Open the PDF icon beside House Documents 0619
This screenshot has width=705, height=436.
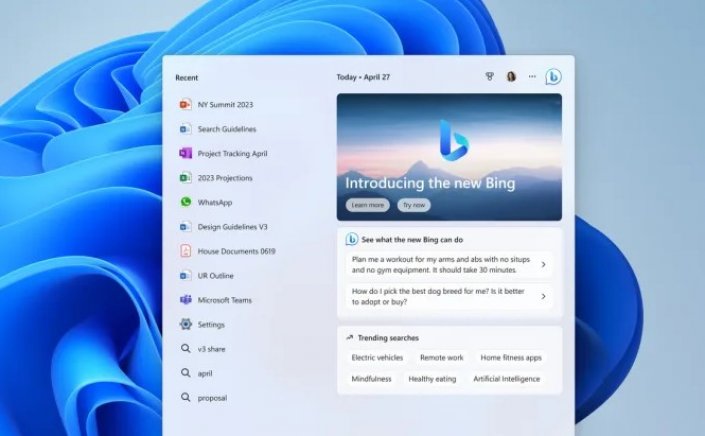pos(185,251)
